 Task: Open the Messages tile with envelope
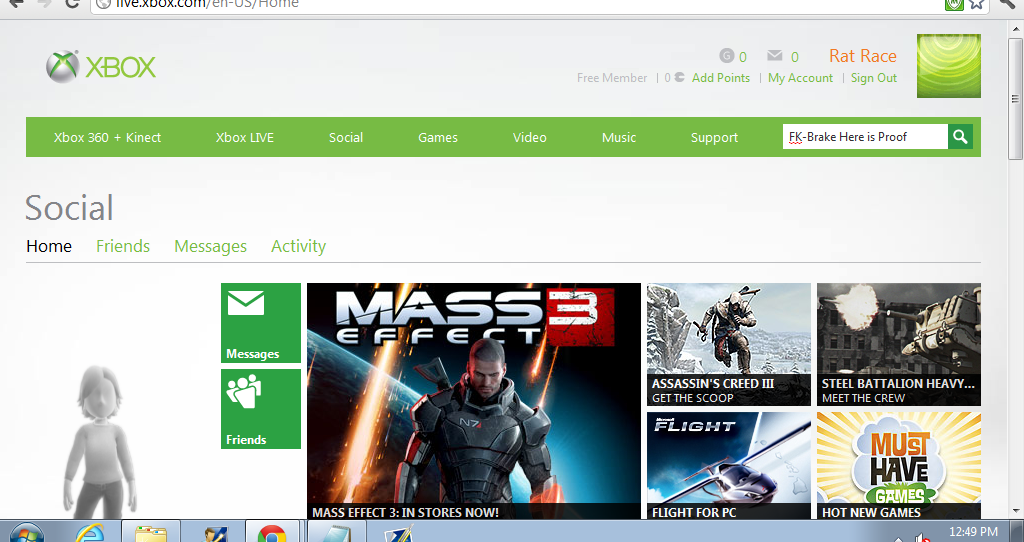261,323
